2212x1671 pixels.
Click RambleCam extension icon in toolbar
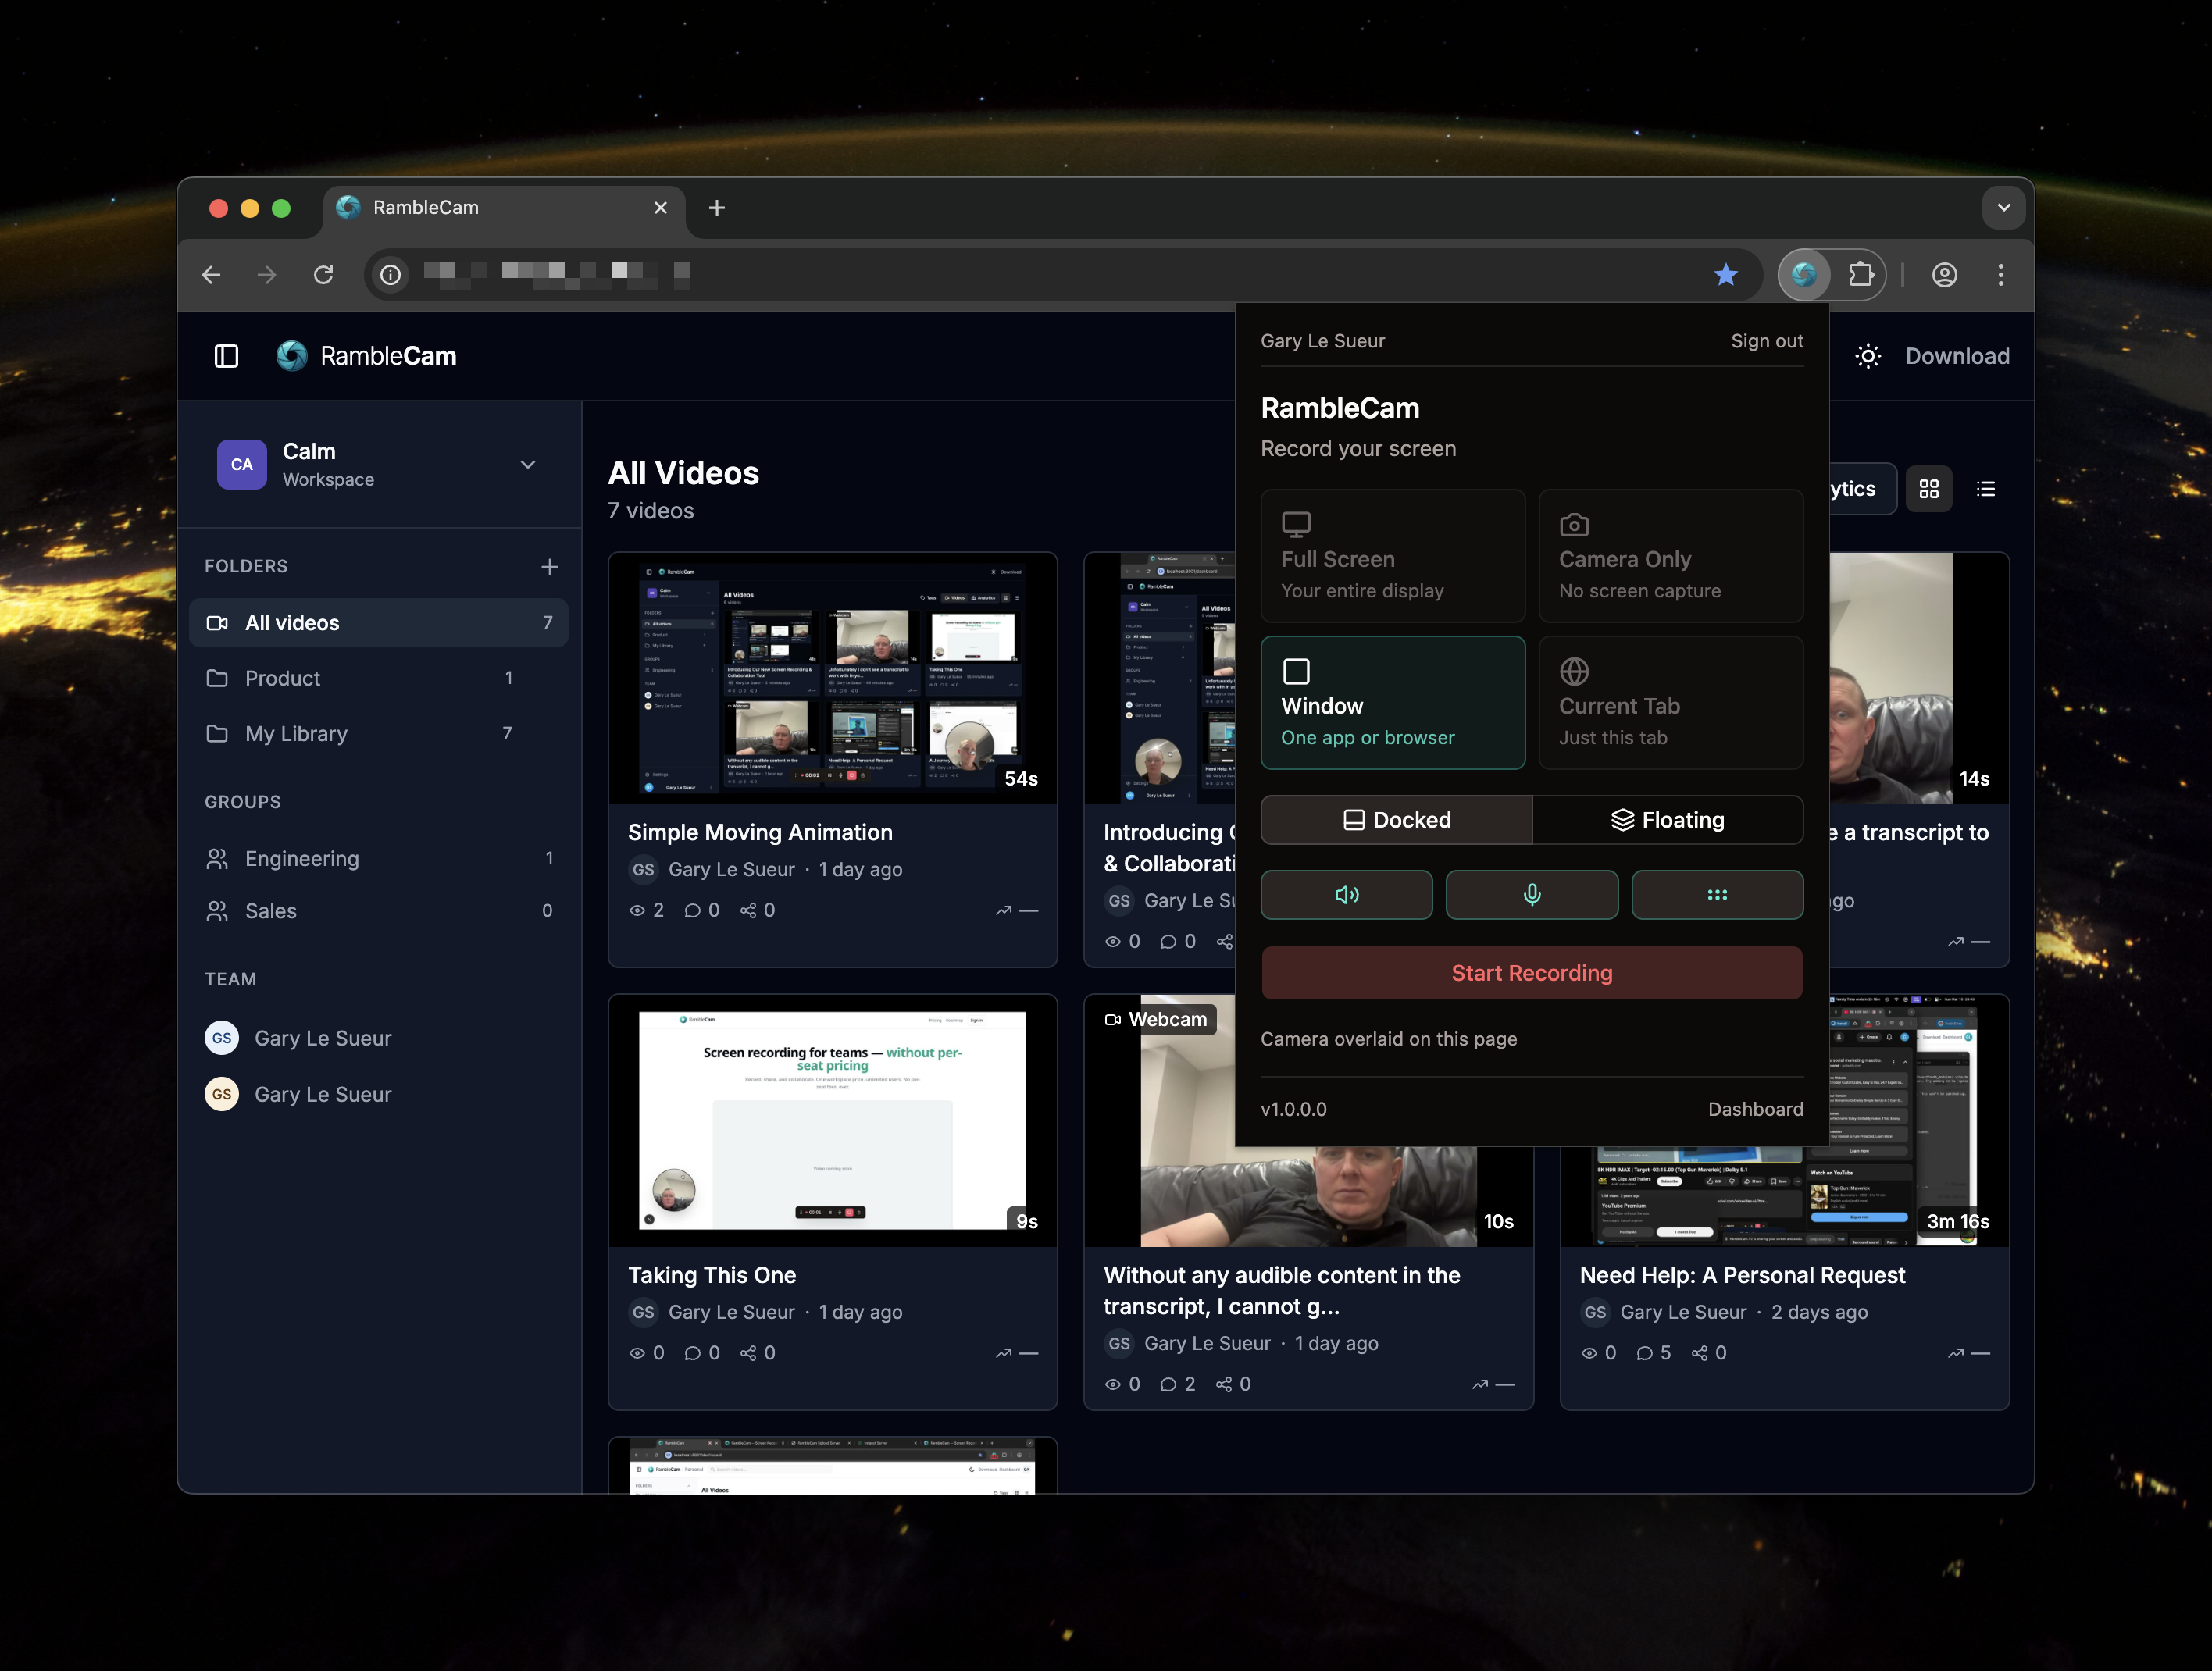click(x=1803, y=274)
